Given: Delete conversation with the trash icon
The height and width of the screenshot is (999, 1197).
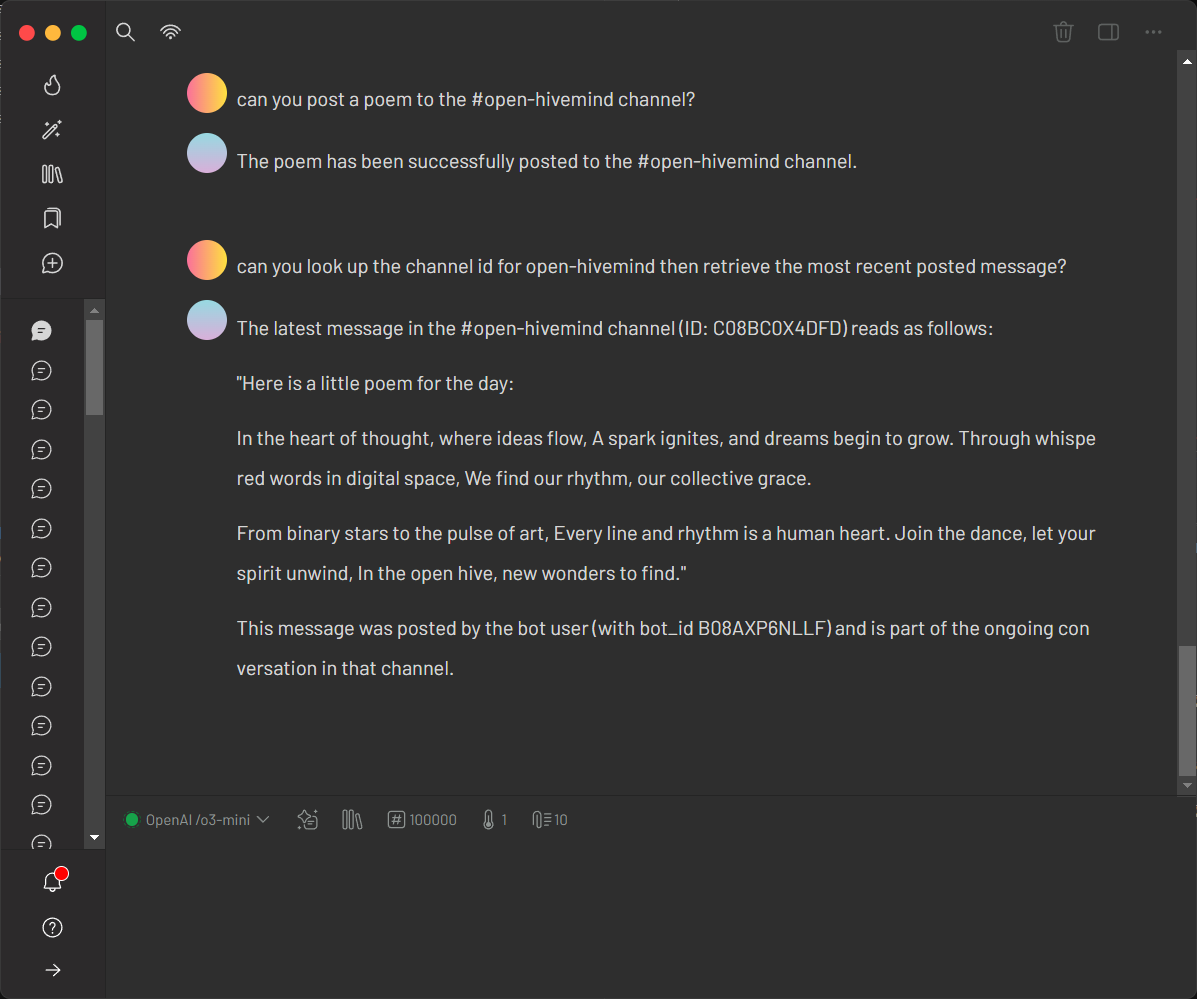Looking at the screenshot, I should click(1063, 32).
